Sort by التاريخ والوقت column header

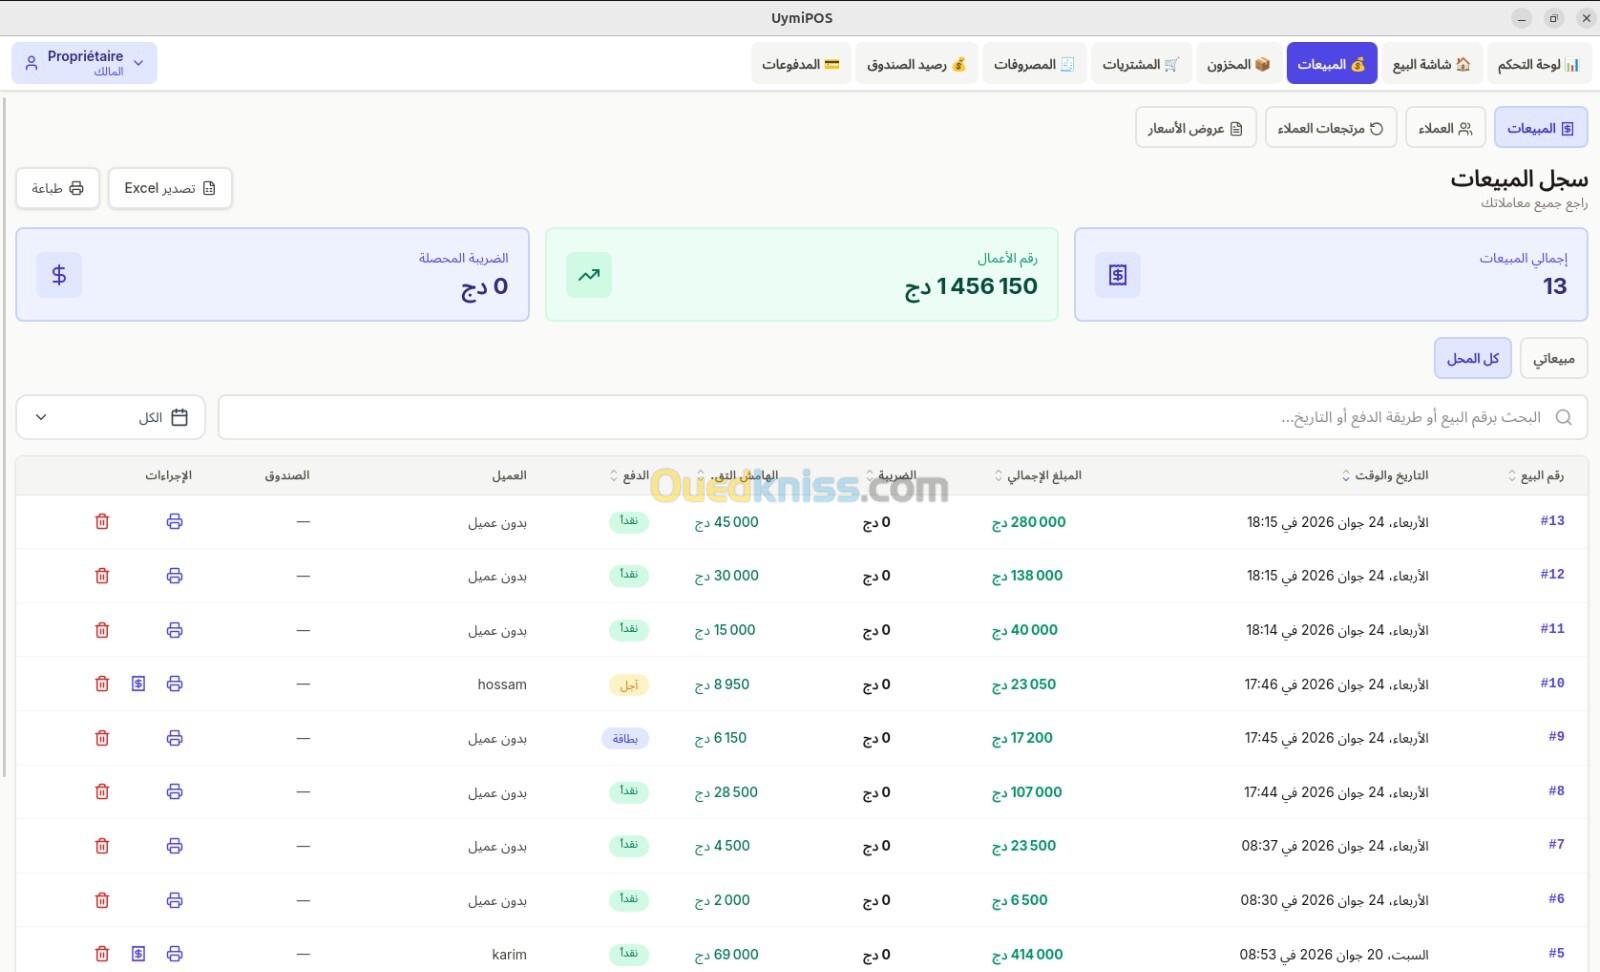[1385, 475]
